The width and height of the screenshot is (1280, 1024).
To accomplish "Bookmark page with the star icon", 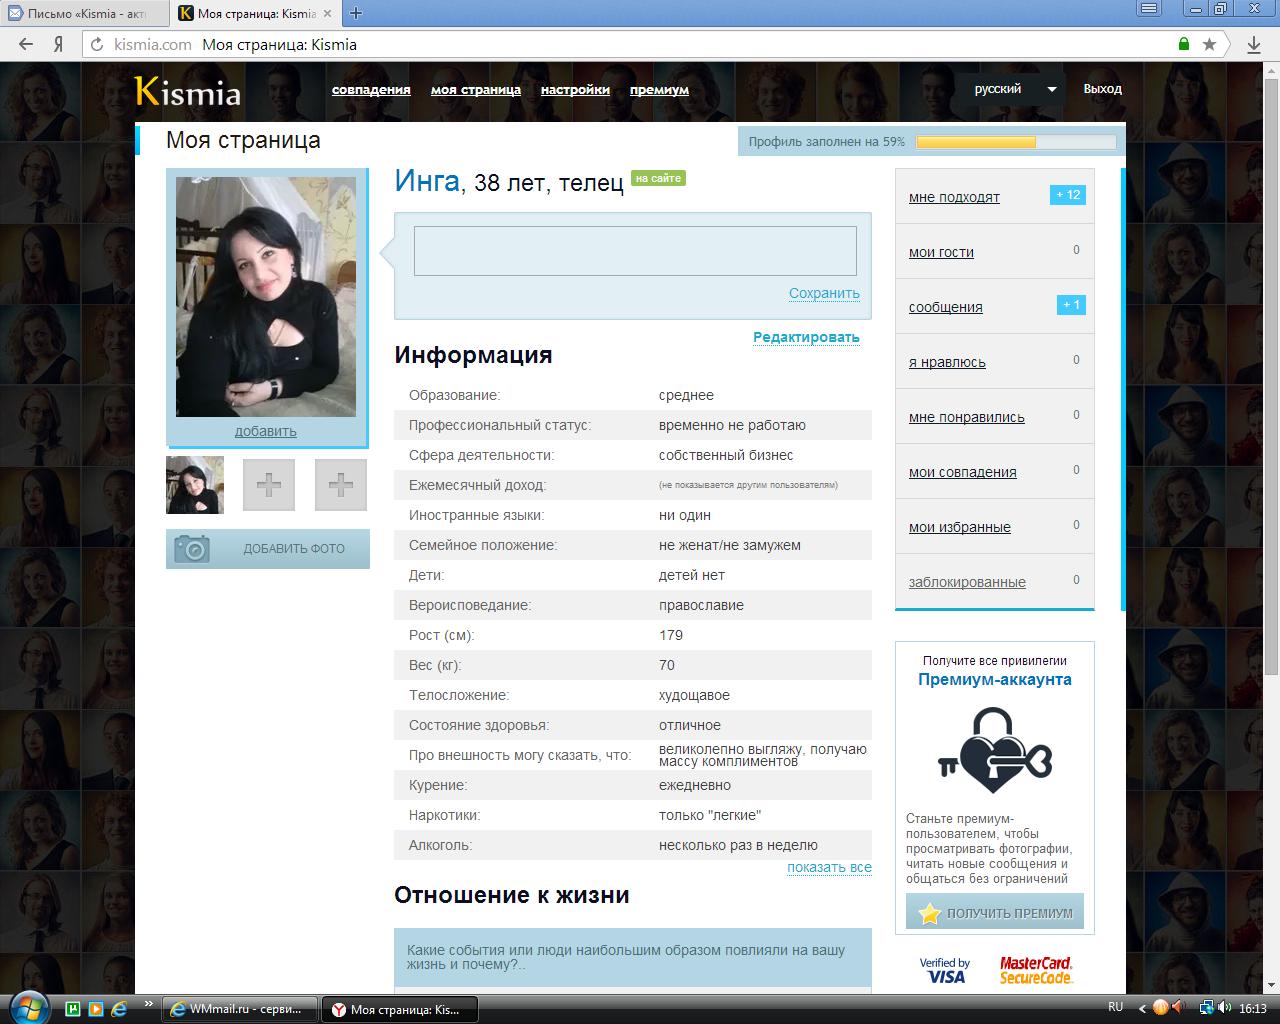I will tap(1209, 44).
